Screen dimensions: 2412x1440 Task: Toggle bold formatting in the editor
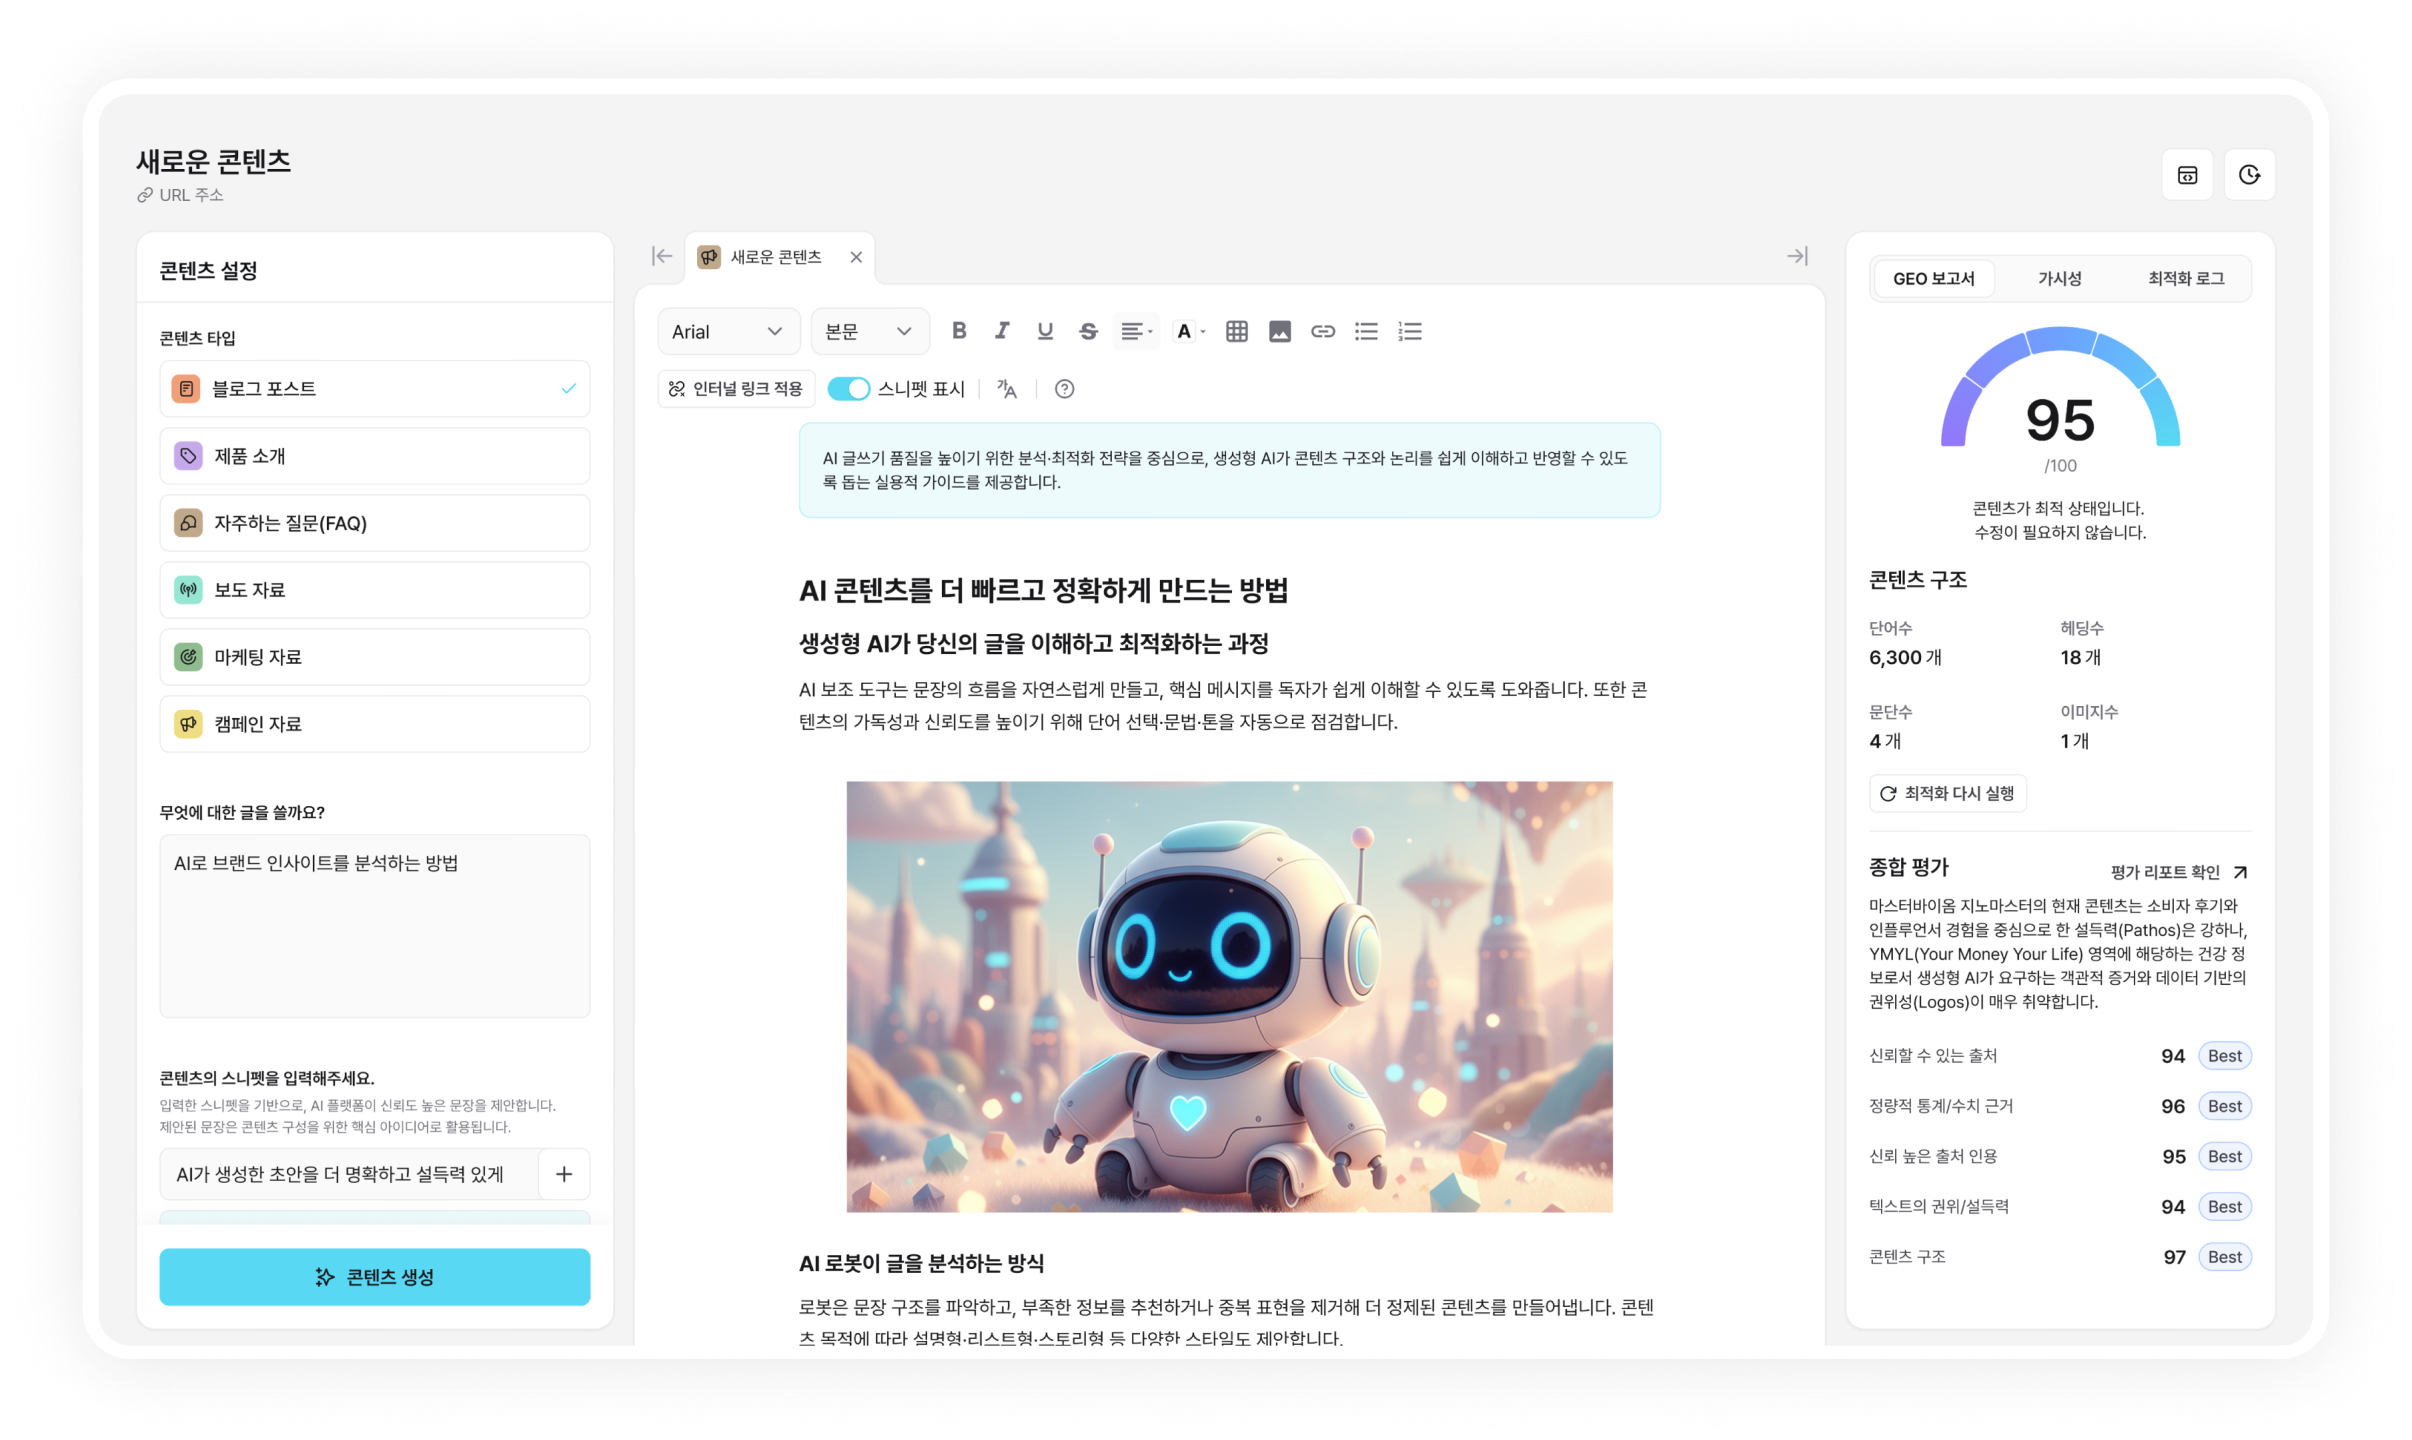pos(958,331)
